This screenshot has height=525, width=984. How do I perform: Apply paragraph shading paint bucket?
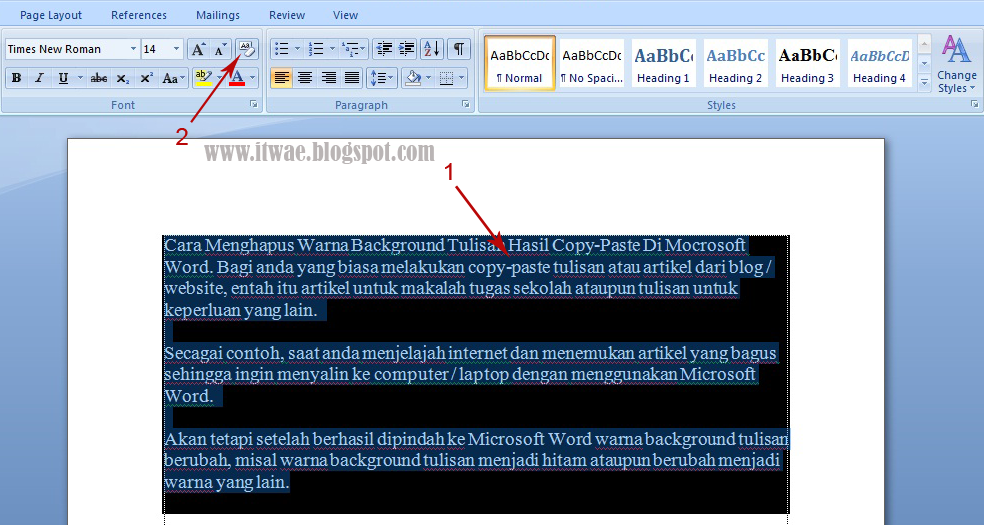pos(413,78)
